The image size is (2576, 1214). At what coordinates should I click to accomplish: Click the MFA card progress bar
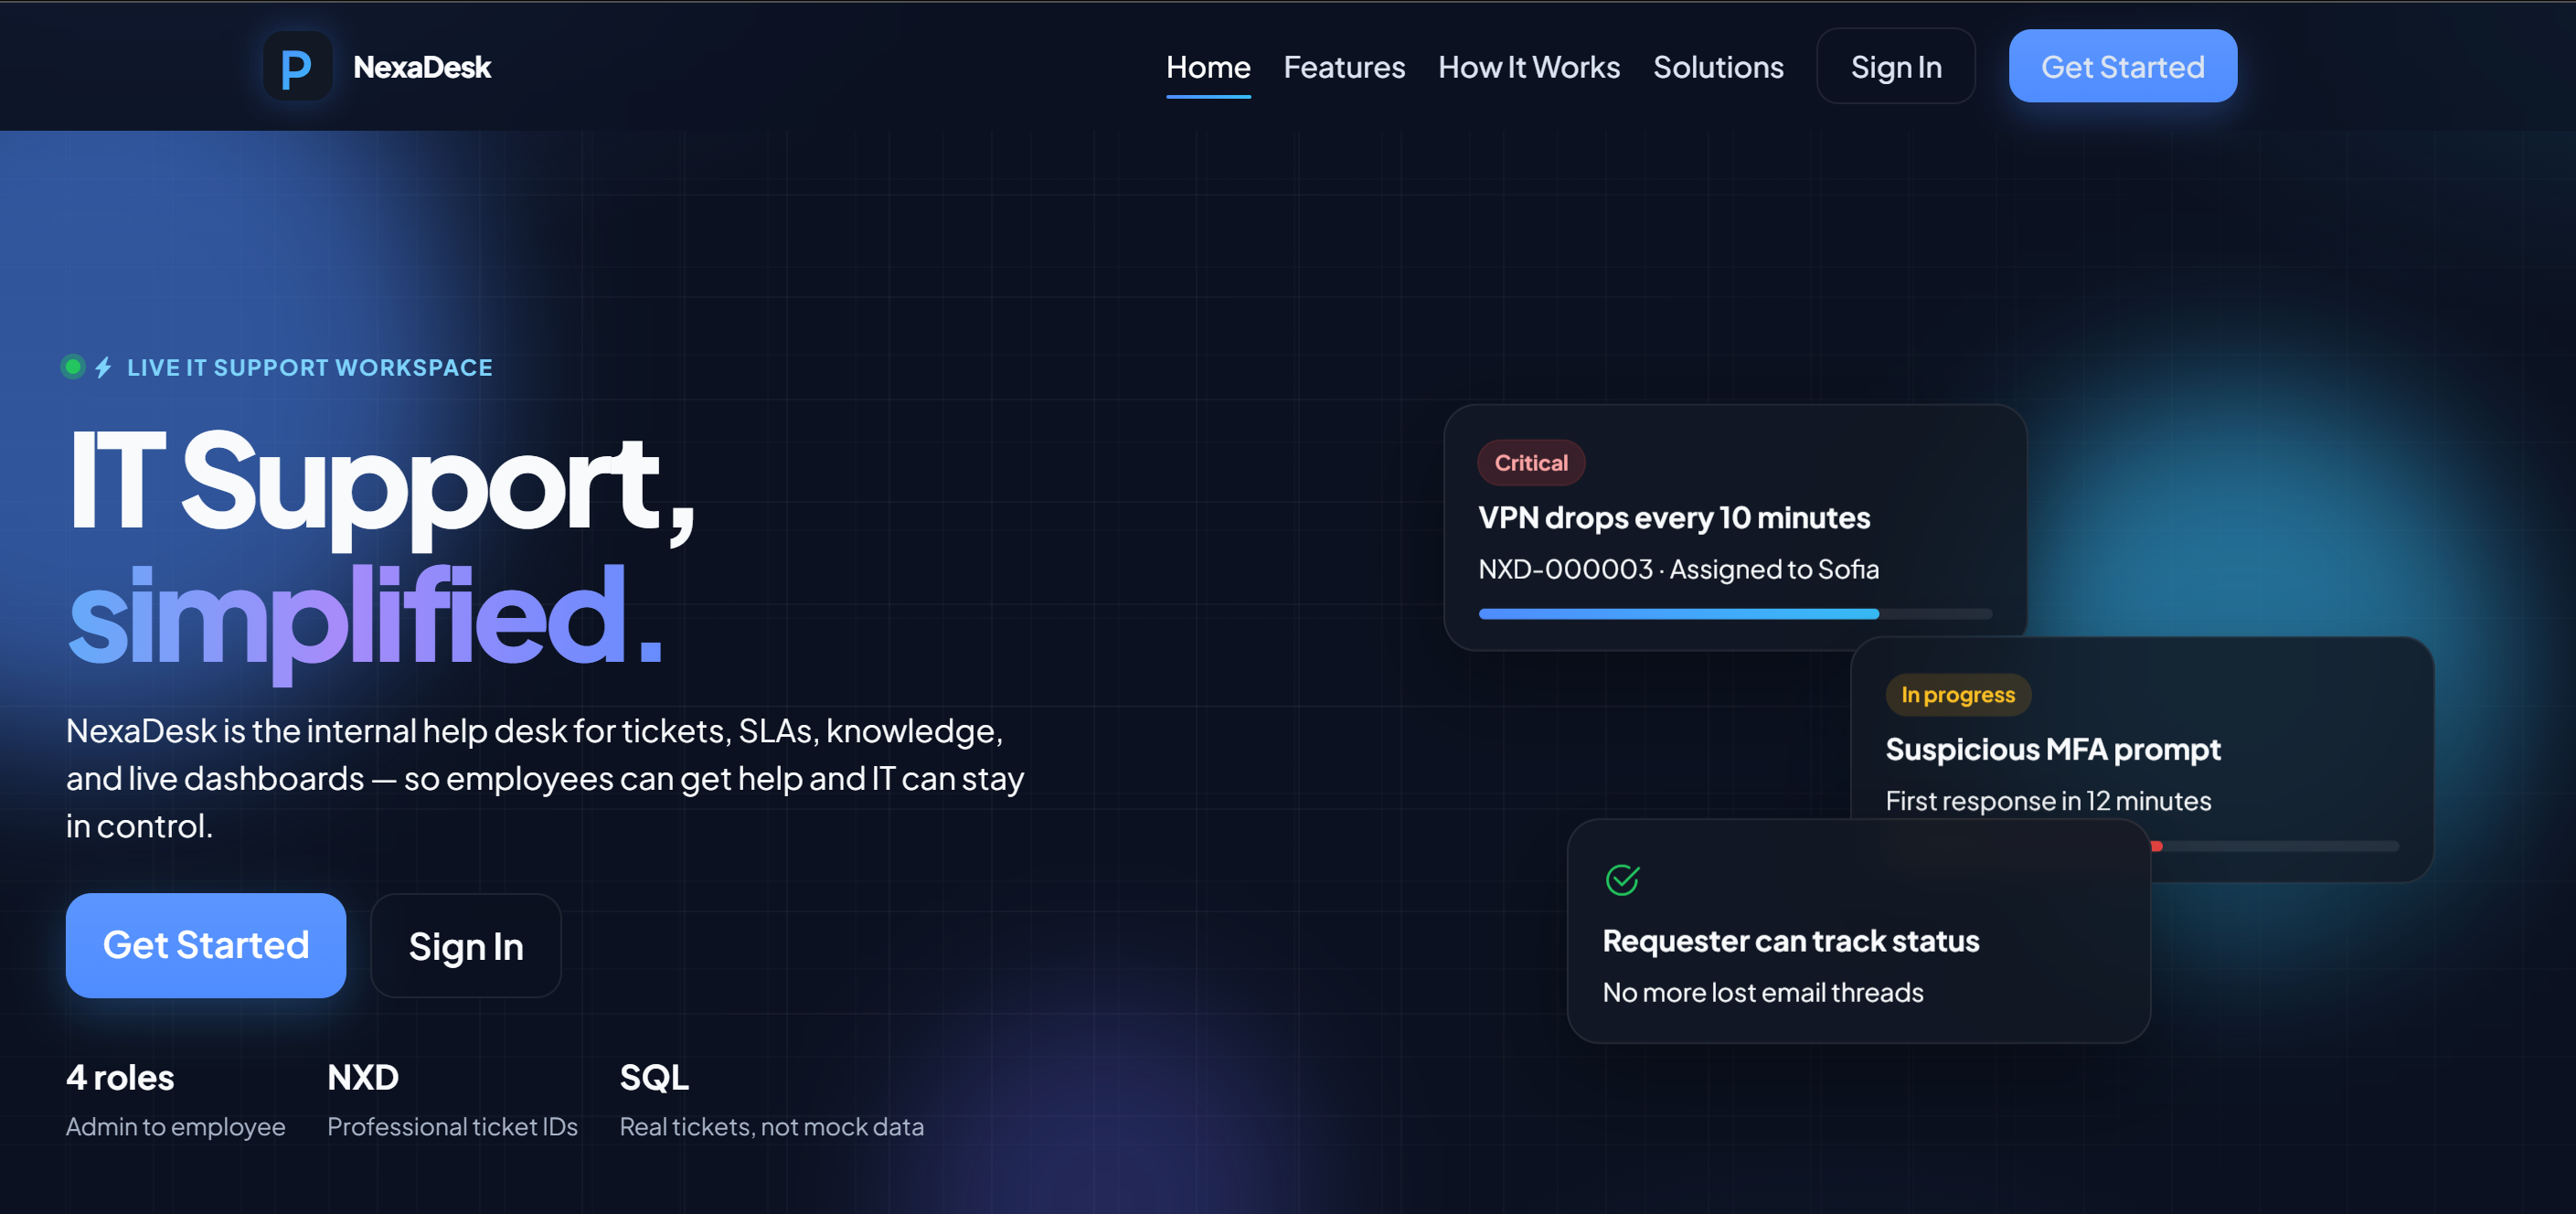pyautogui.click(x=2274, y=846)
